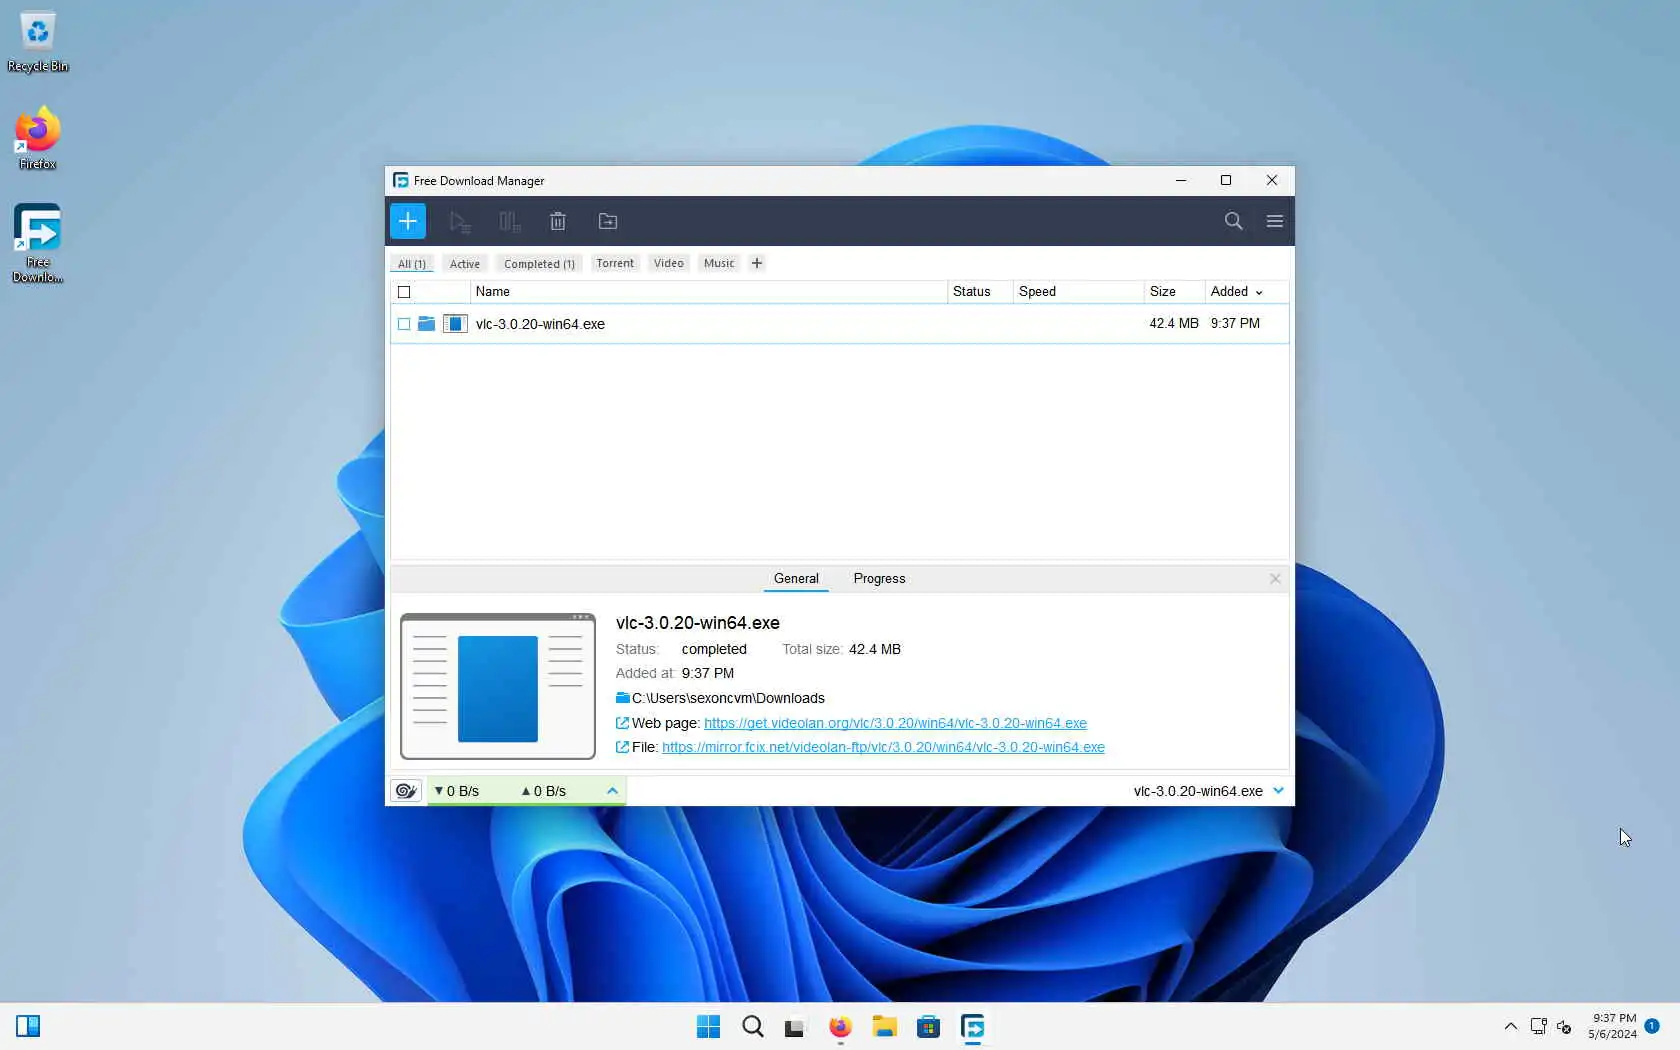Select the All (1) filter tab
Screen dimensions: 1680x1050
click(x=412, y=264)
